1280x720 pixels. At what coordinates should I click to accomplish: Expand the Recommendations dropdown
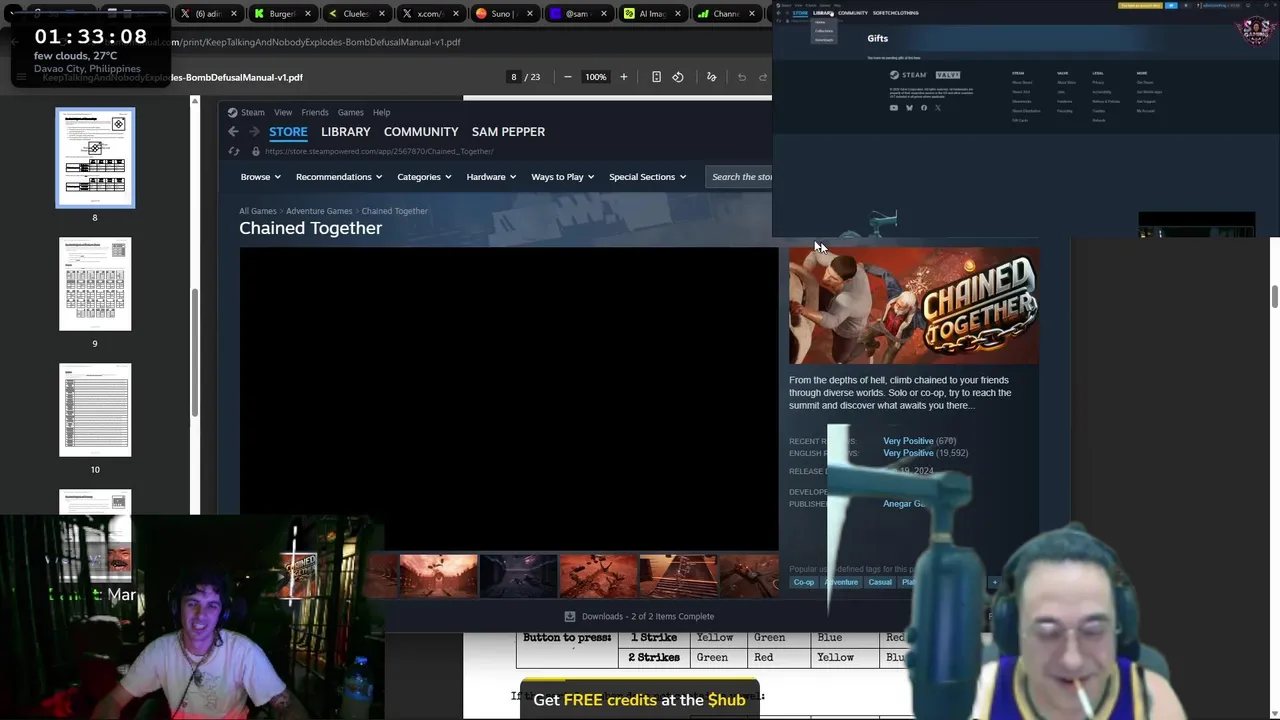[339, 177]
